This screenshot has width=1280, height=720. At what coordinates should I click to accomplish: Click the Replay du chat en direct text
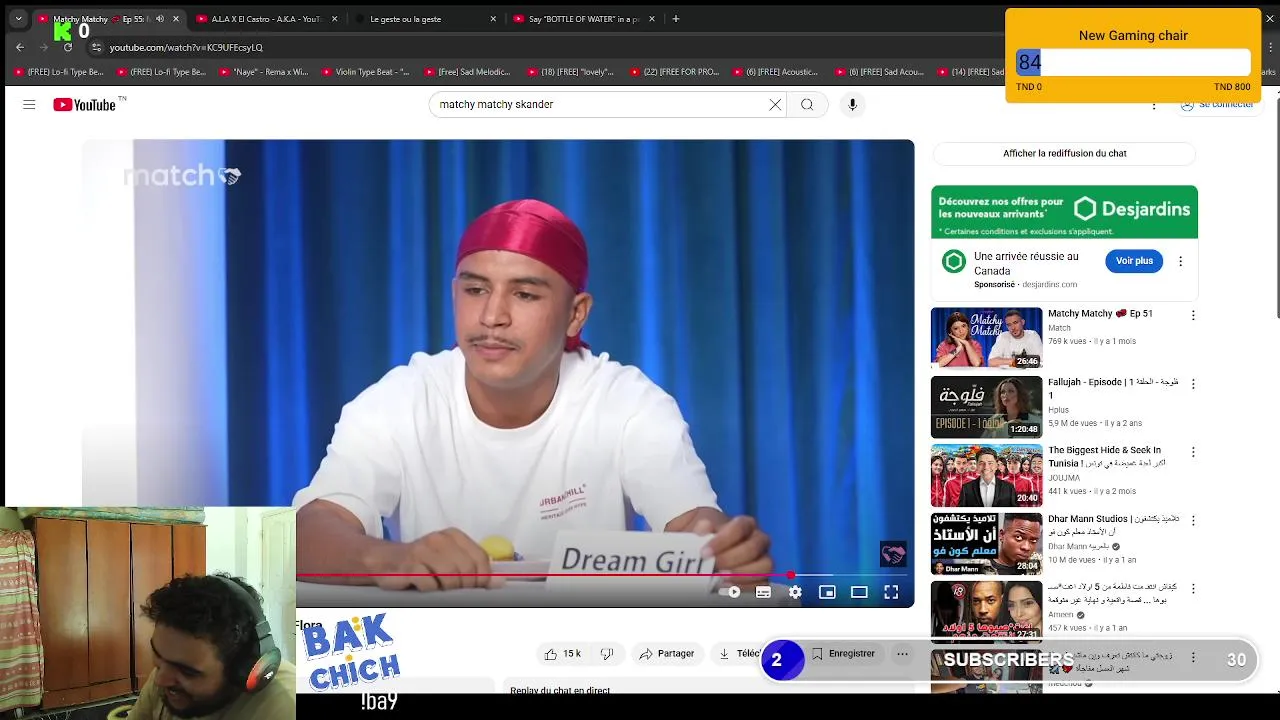coord(560,690)
